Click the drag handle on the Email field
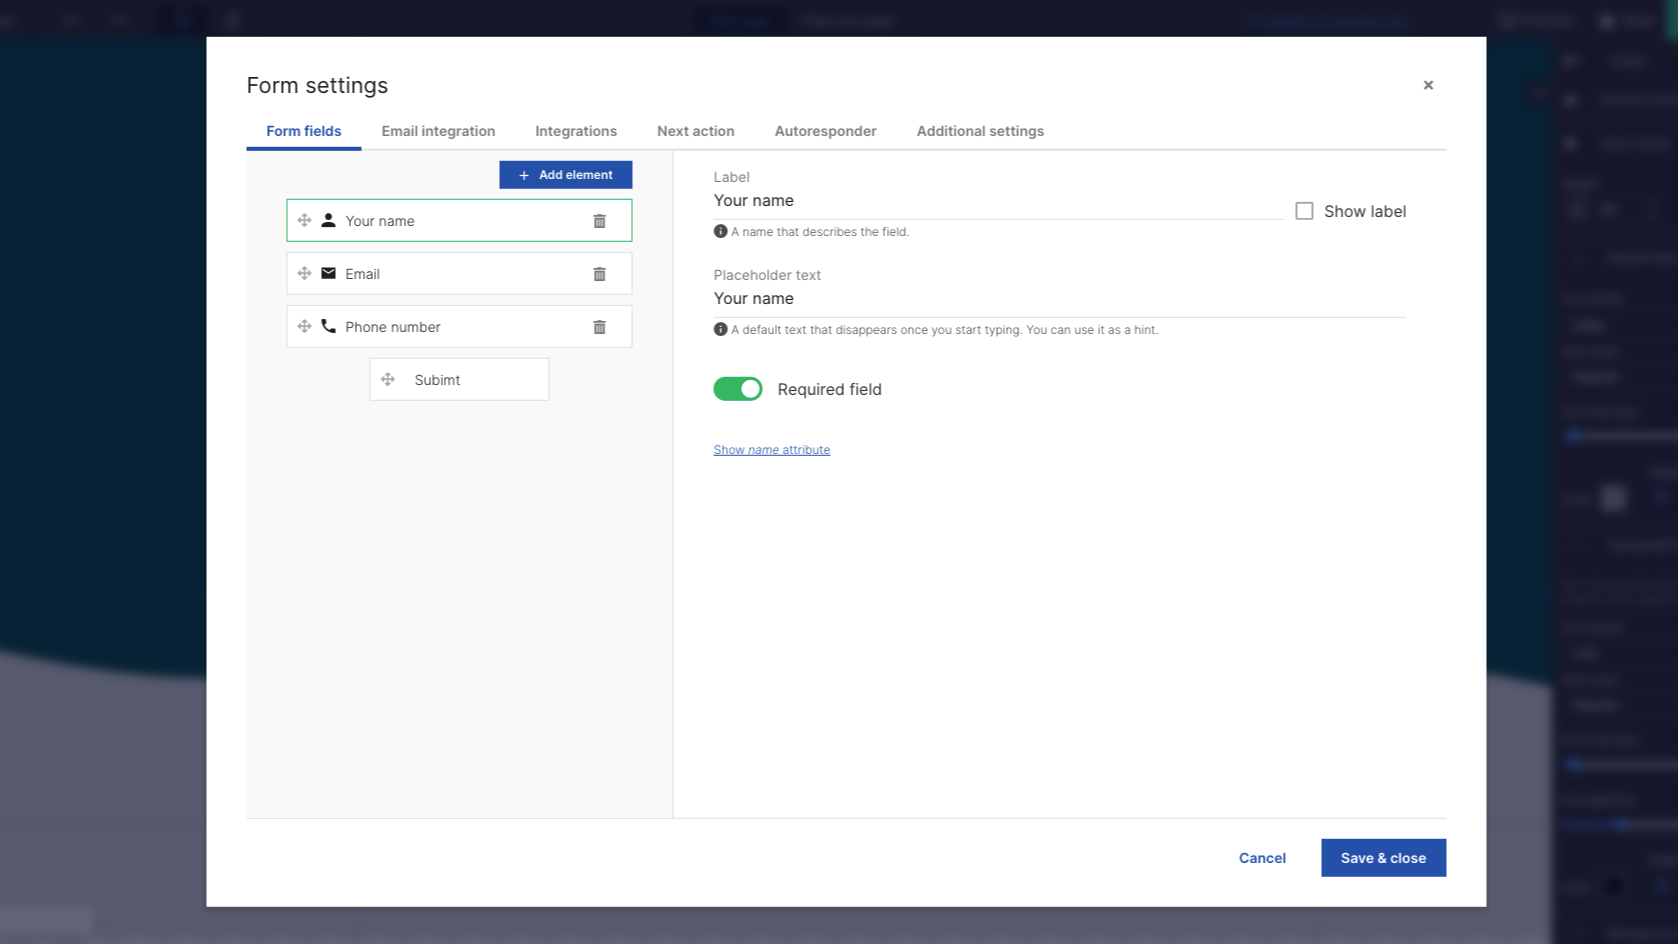The width and height of the screenshot is (1678, 944). coord(304,273)
